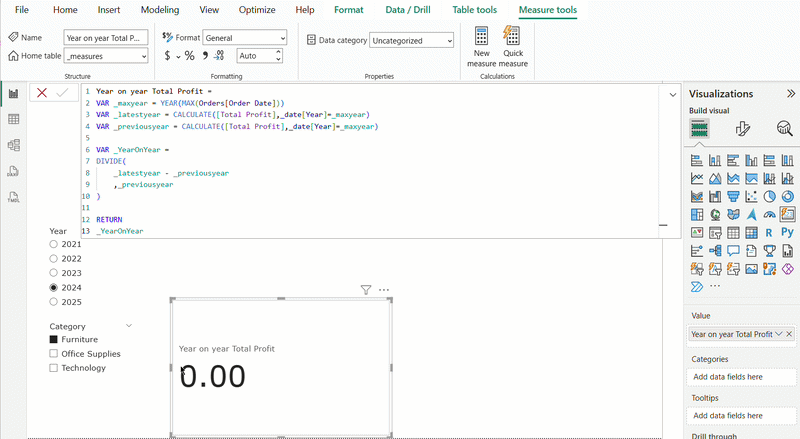Uncheck the Furniture category checkbox
800x439 pixels.
[54, 339]
